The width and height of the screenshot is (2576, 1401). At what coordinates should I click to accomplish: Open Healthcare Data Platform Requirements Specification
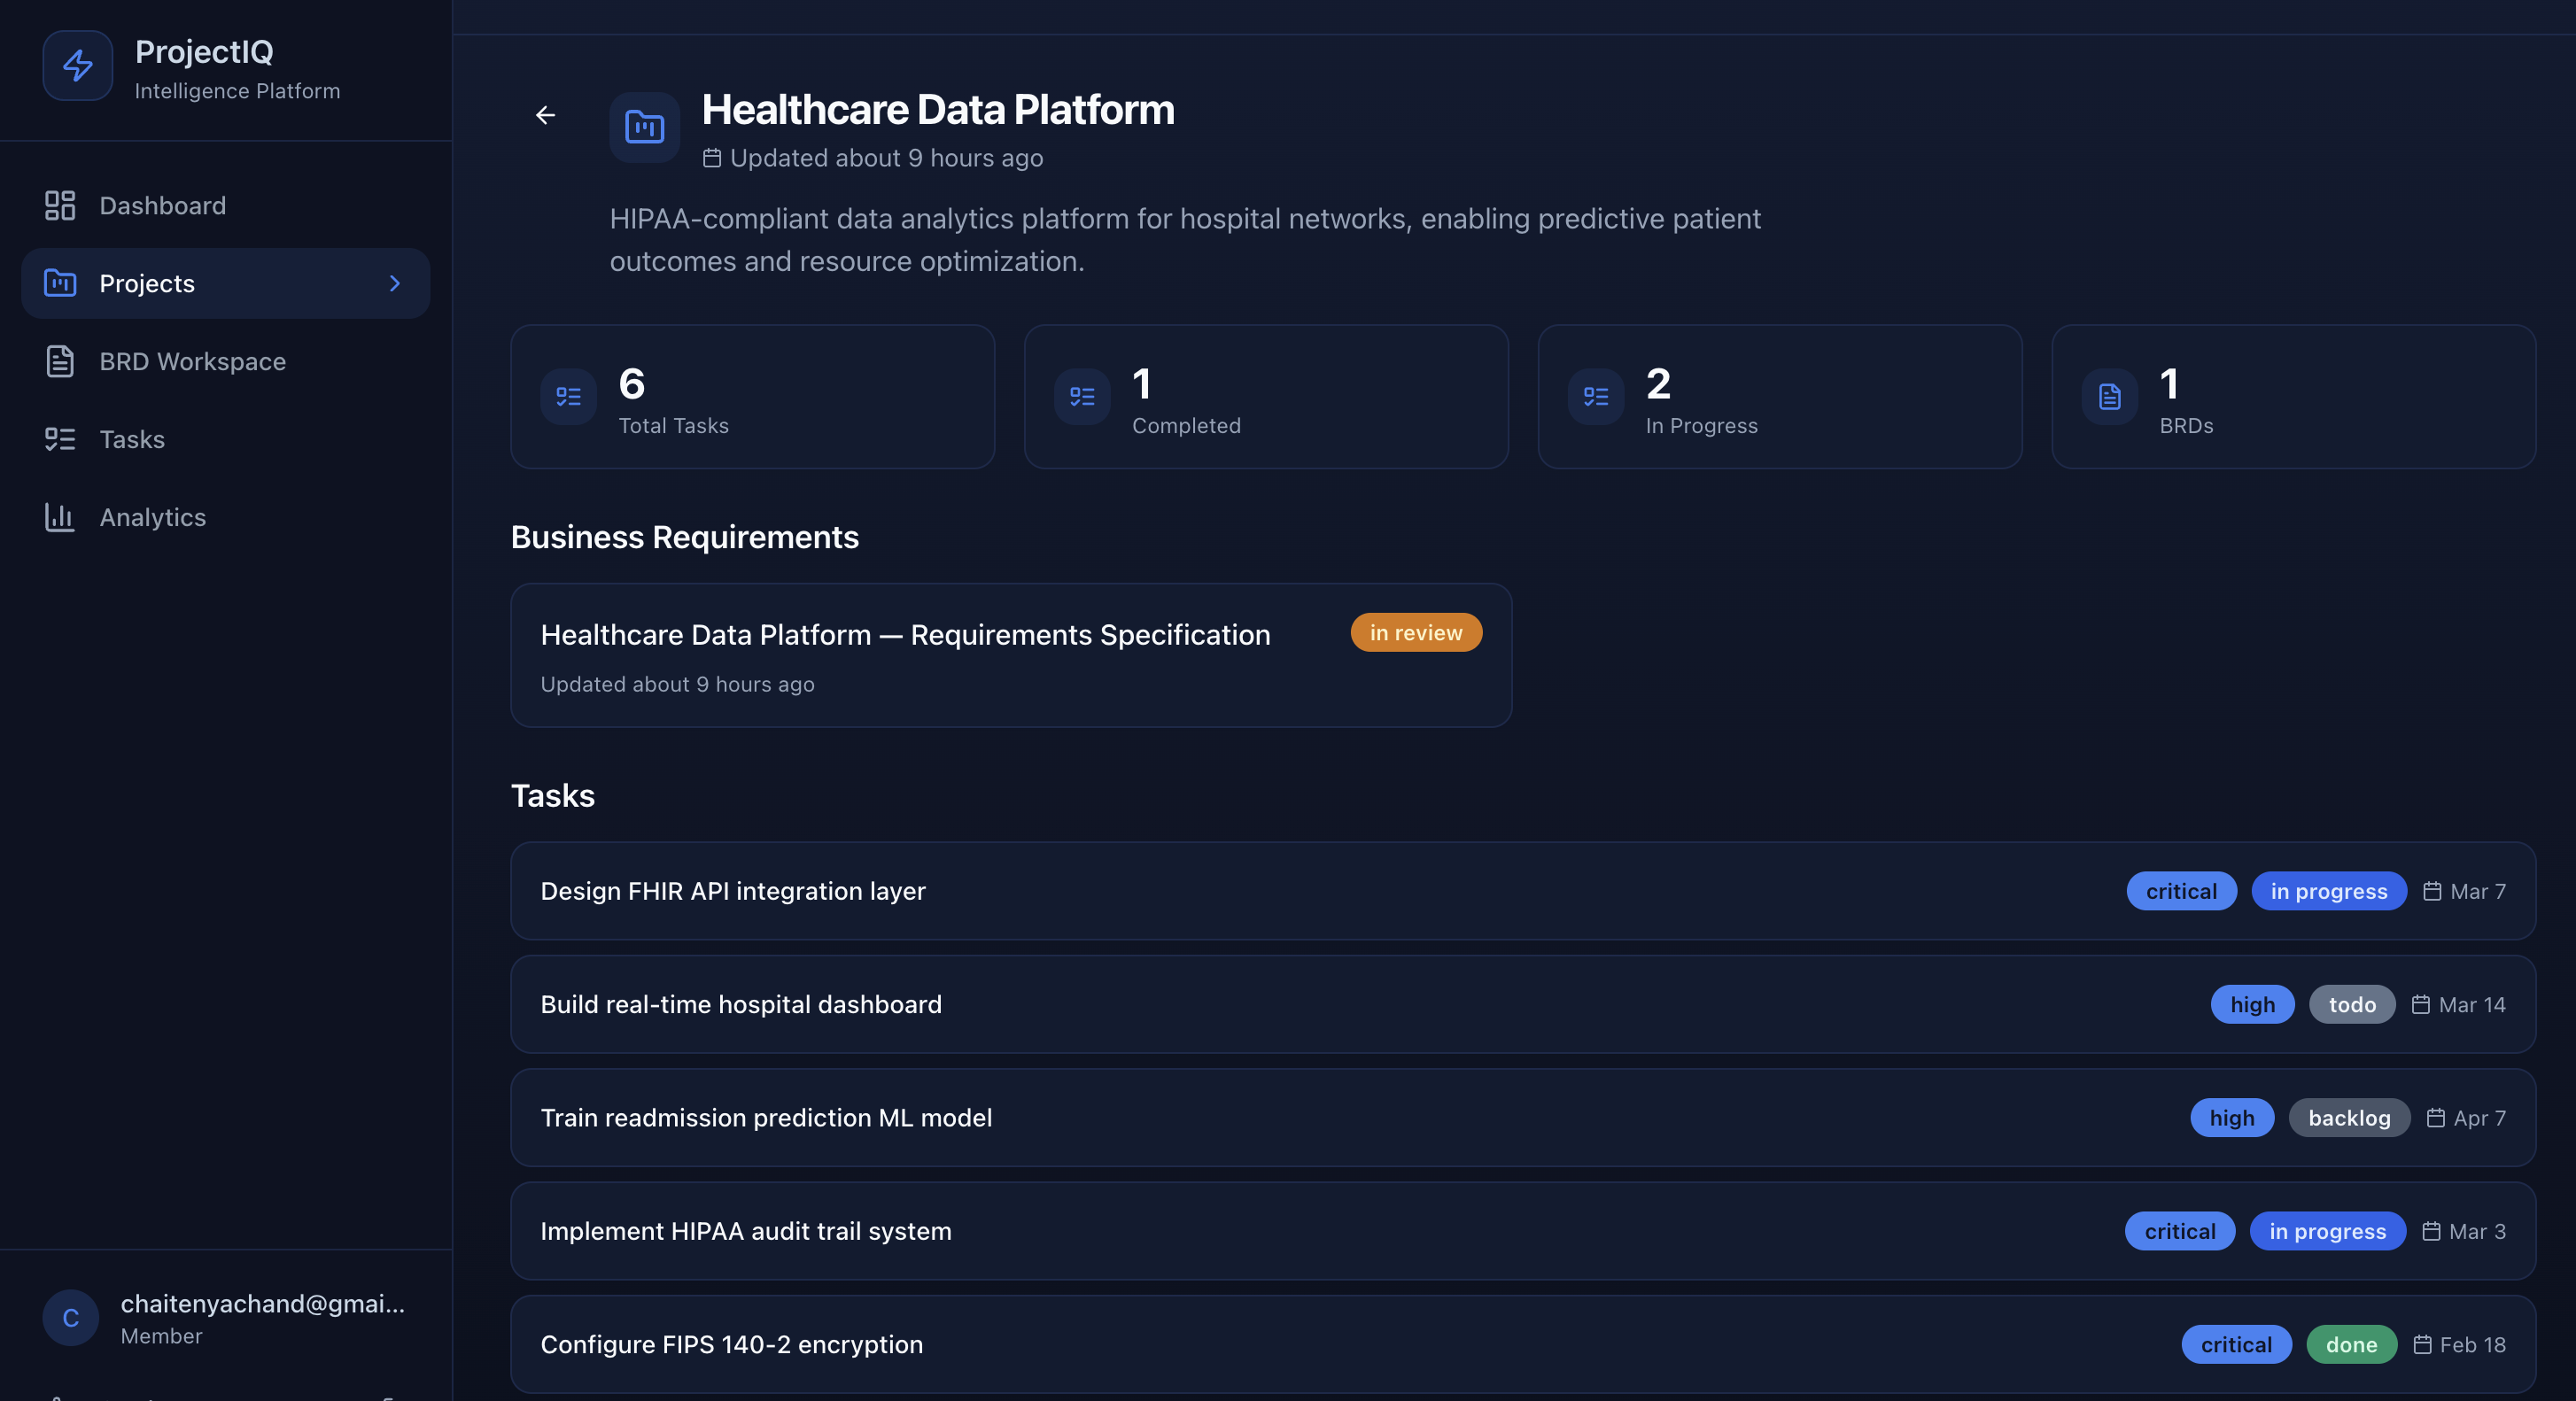(905, 635)
